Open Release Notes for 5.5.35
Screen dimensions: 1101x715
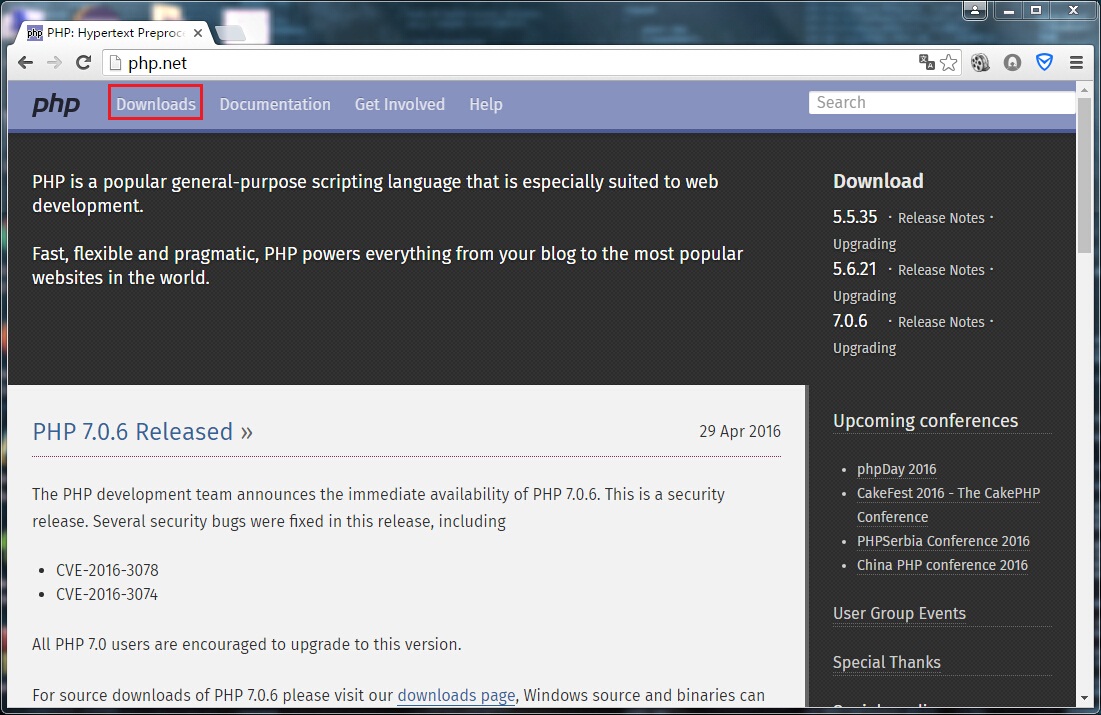tap(941, 218)
